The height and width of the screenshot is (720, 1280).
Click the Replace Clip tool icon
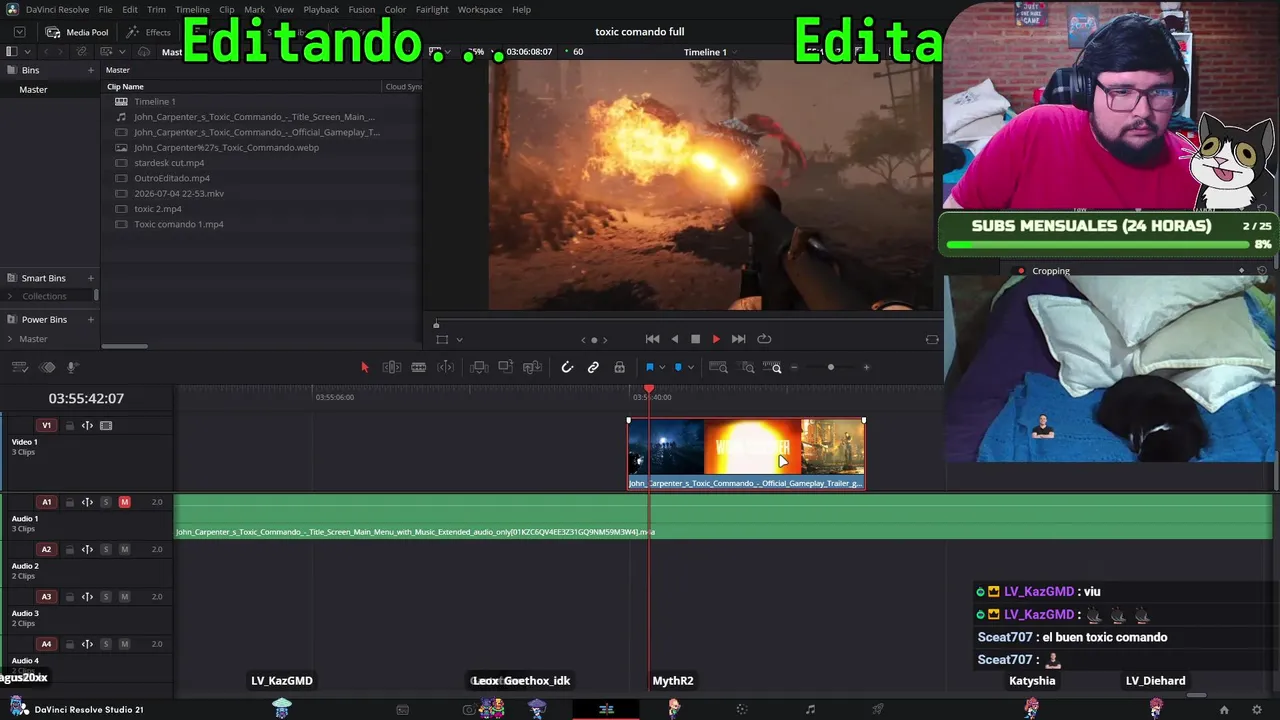(533, 367)
